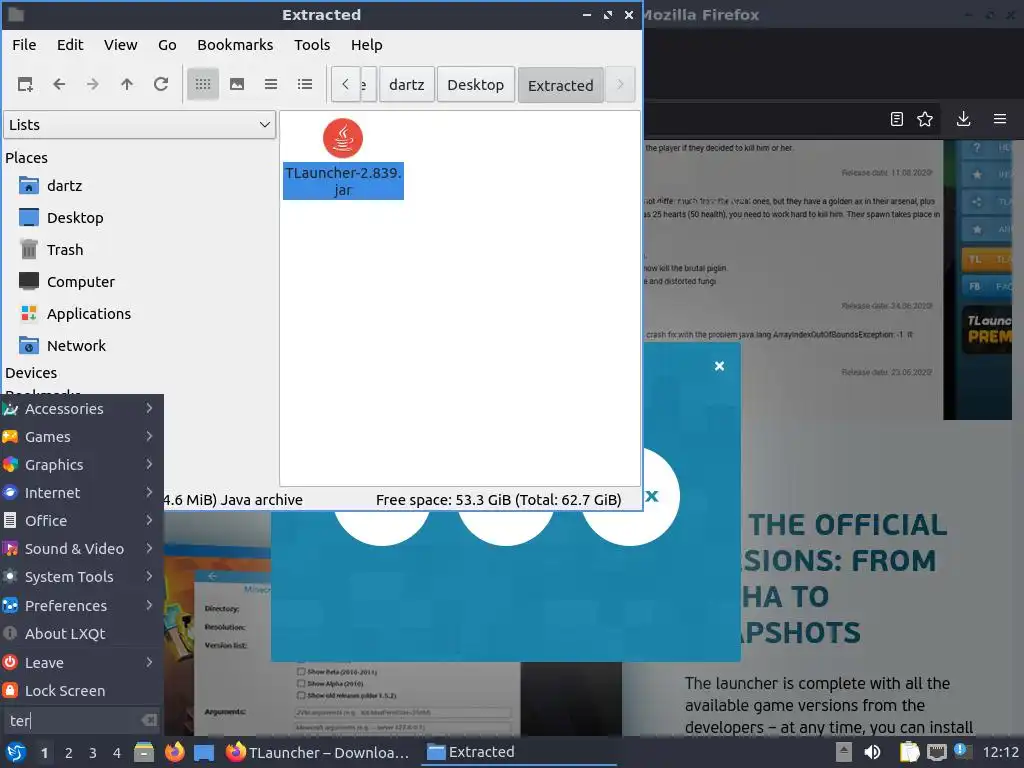Screen dimensions: 1024x768
Task: Switch to workspace 2
Action: tap(69, 753)
